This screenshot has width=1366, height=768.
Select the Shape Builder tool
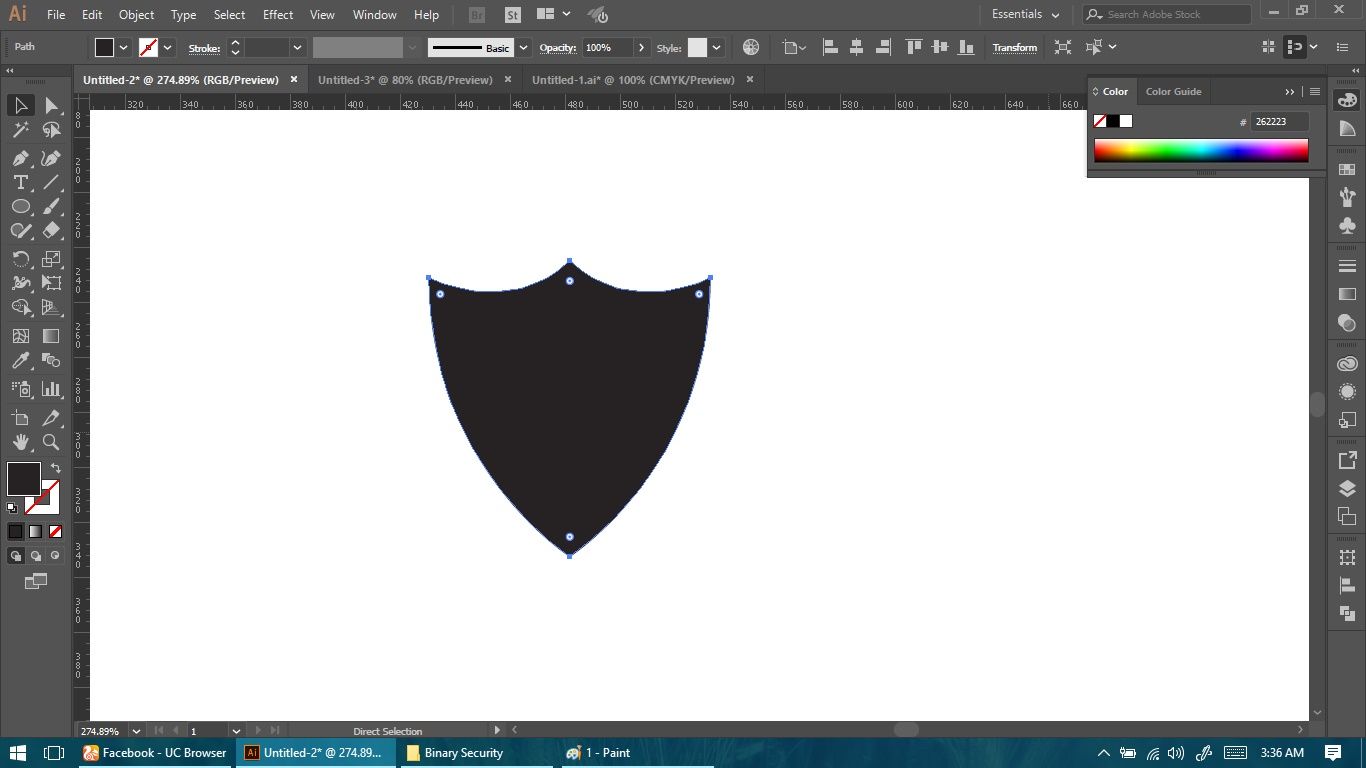(20, 307)
